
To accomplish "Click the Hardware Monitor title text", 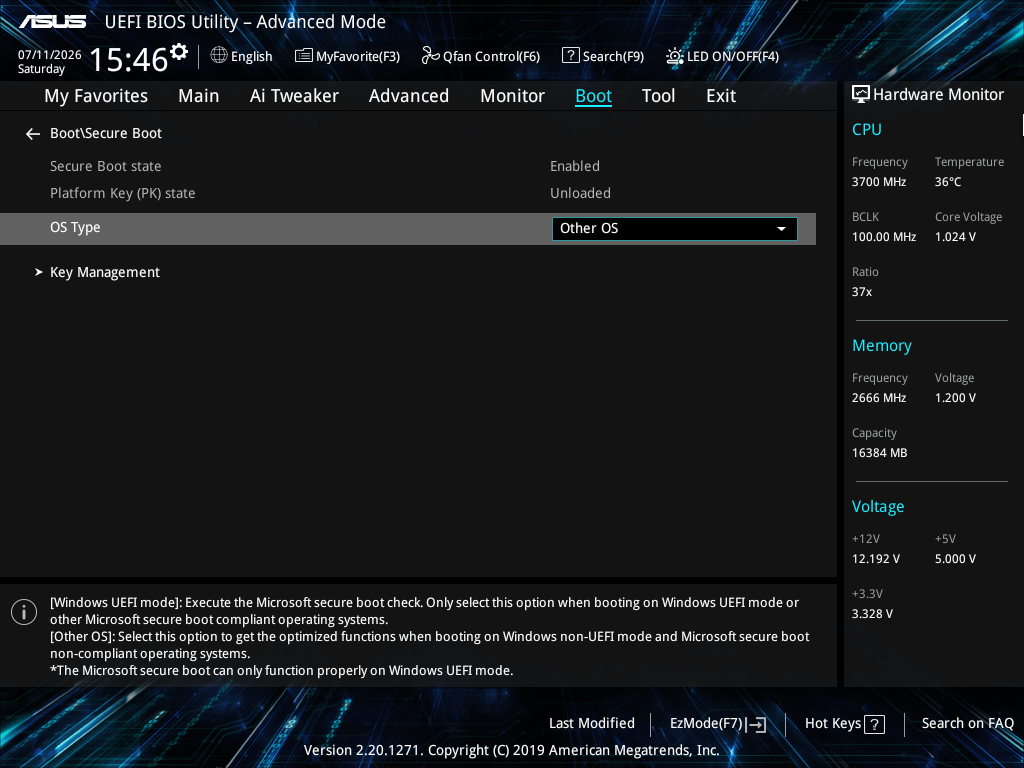I will [x=938, y=95].
